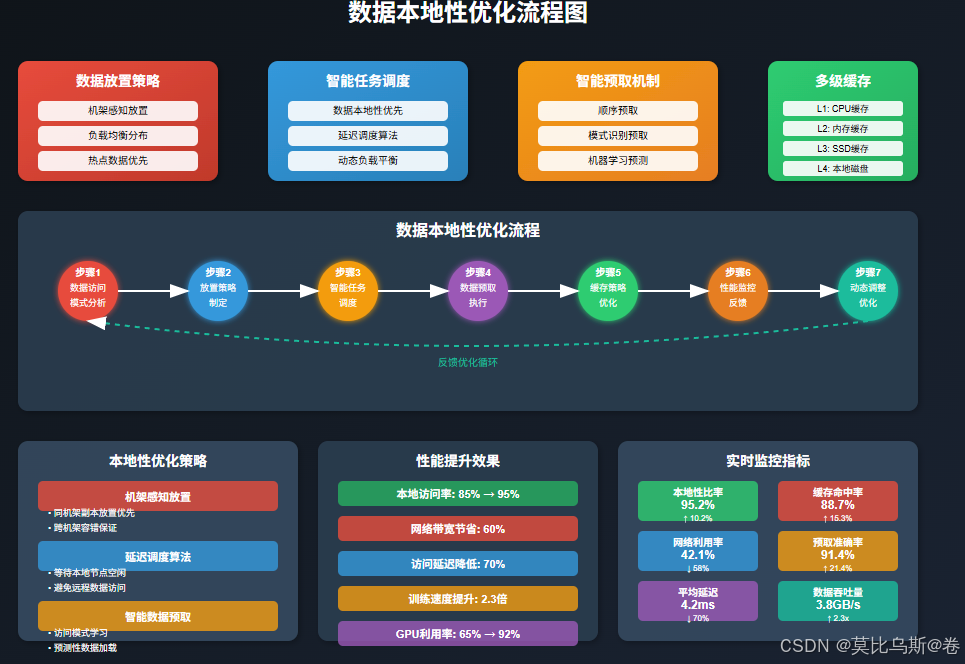Select the GPU利用率: 65% → 92% bar

pos(458,633)
